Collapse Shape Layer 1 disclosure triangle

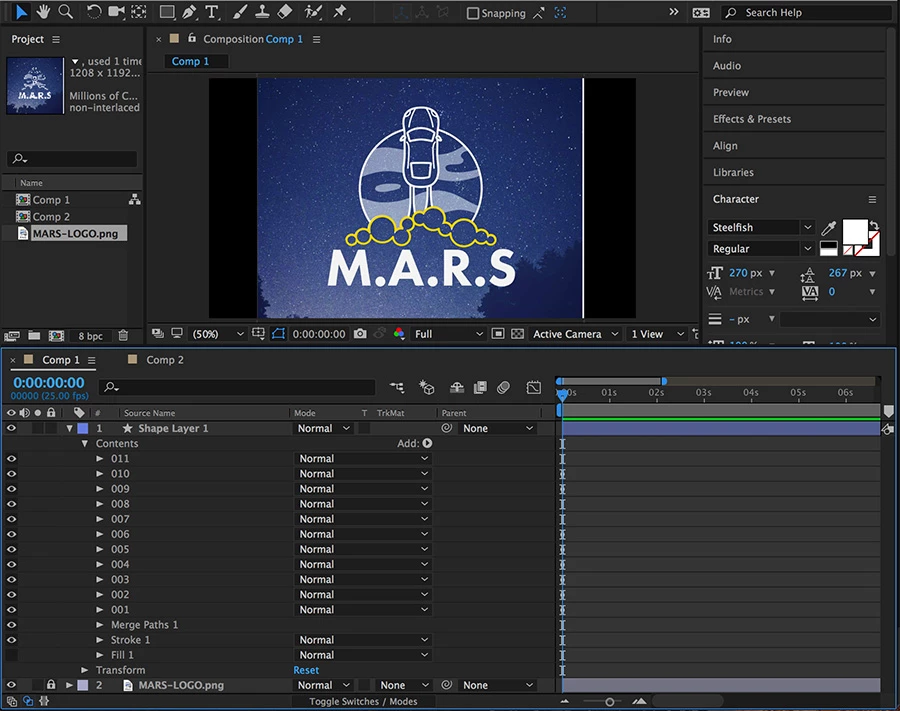69,428
